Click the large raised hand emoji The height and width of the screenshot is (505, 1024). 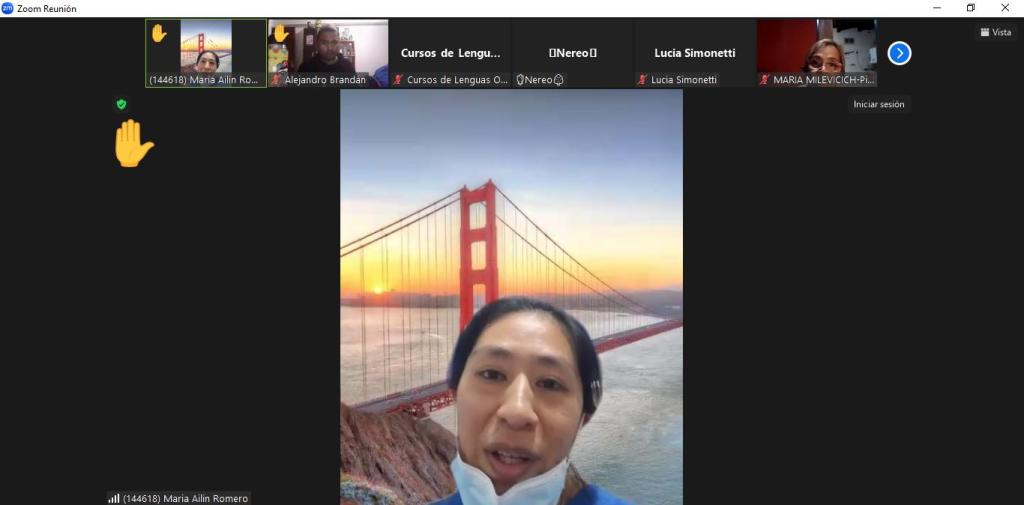[132, 144]
